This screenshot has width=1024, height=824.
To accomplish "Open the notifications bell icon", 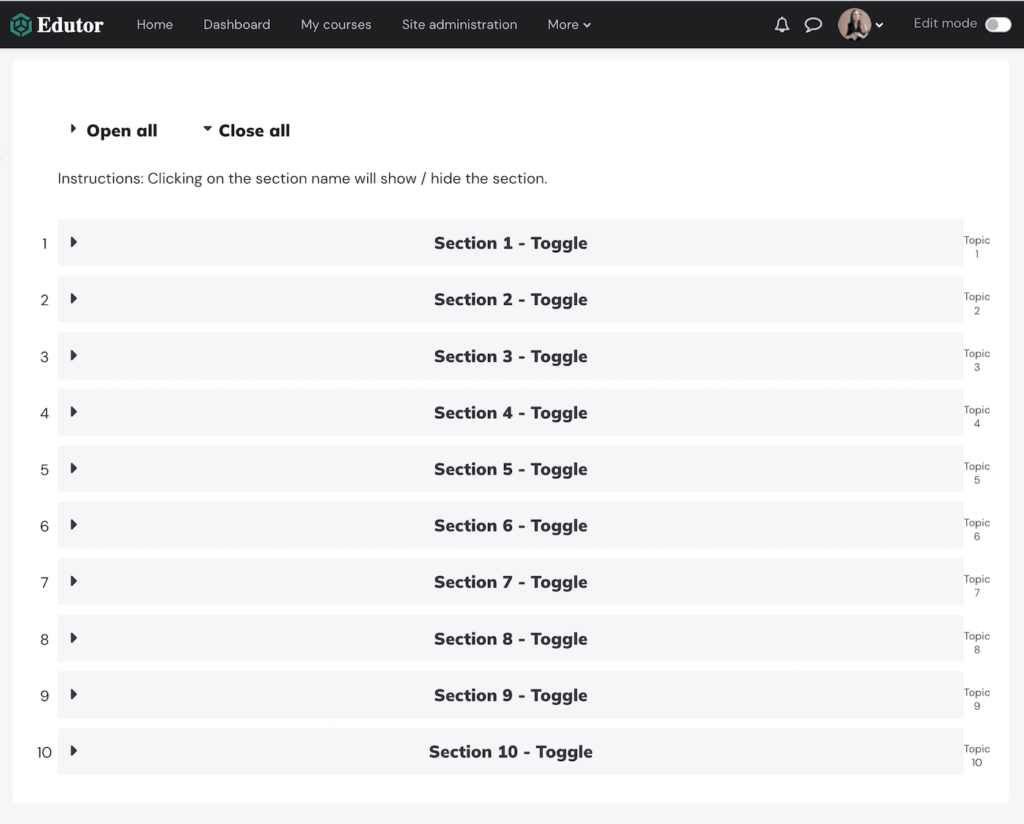I will [782, 25].
